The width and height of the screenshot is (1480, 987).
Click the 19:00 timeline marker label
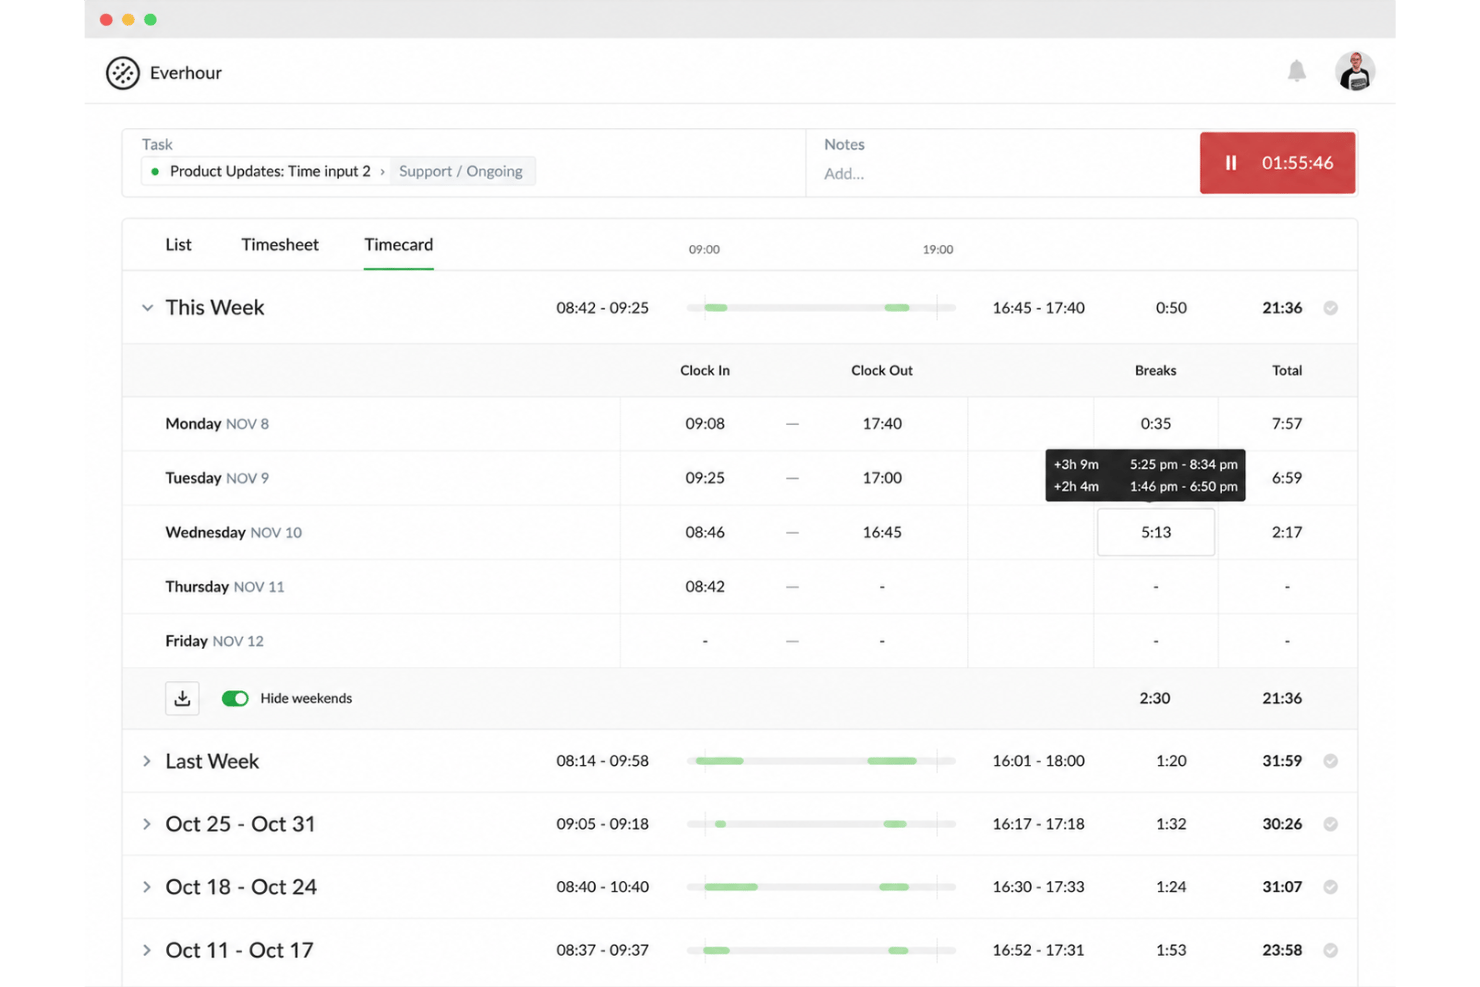938,249
